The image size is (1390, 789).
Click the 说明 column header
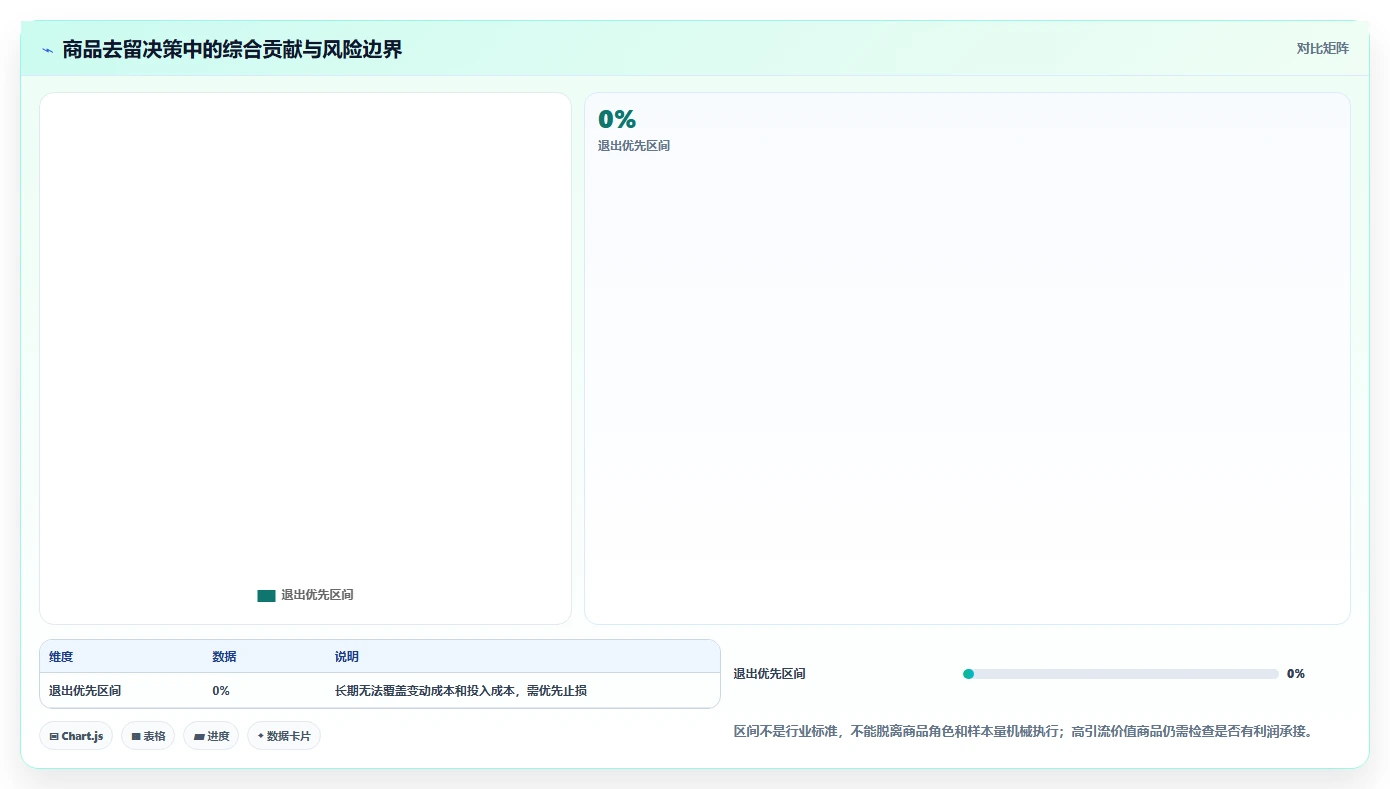coord(347,657)
